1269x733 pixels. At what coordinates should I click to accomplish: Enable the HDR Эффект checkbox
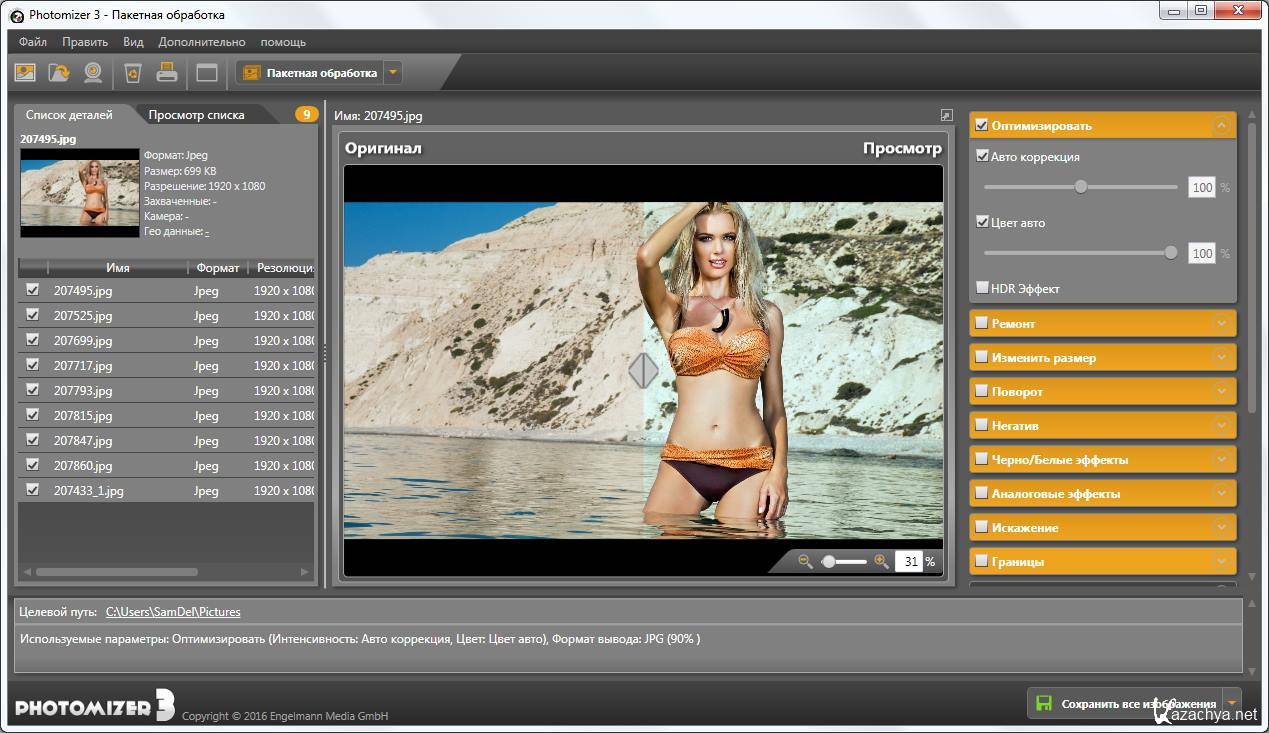(x=982, y=288)
